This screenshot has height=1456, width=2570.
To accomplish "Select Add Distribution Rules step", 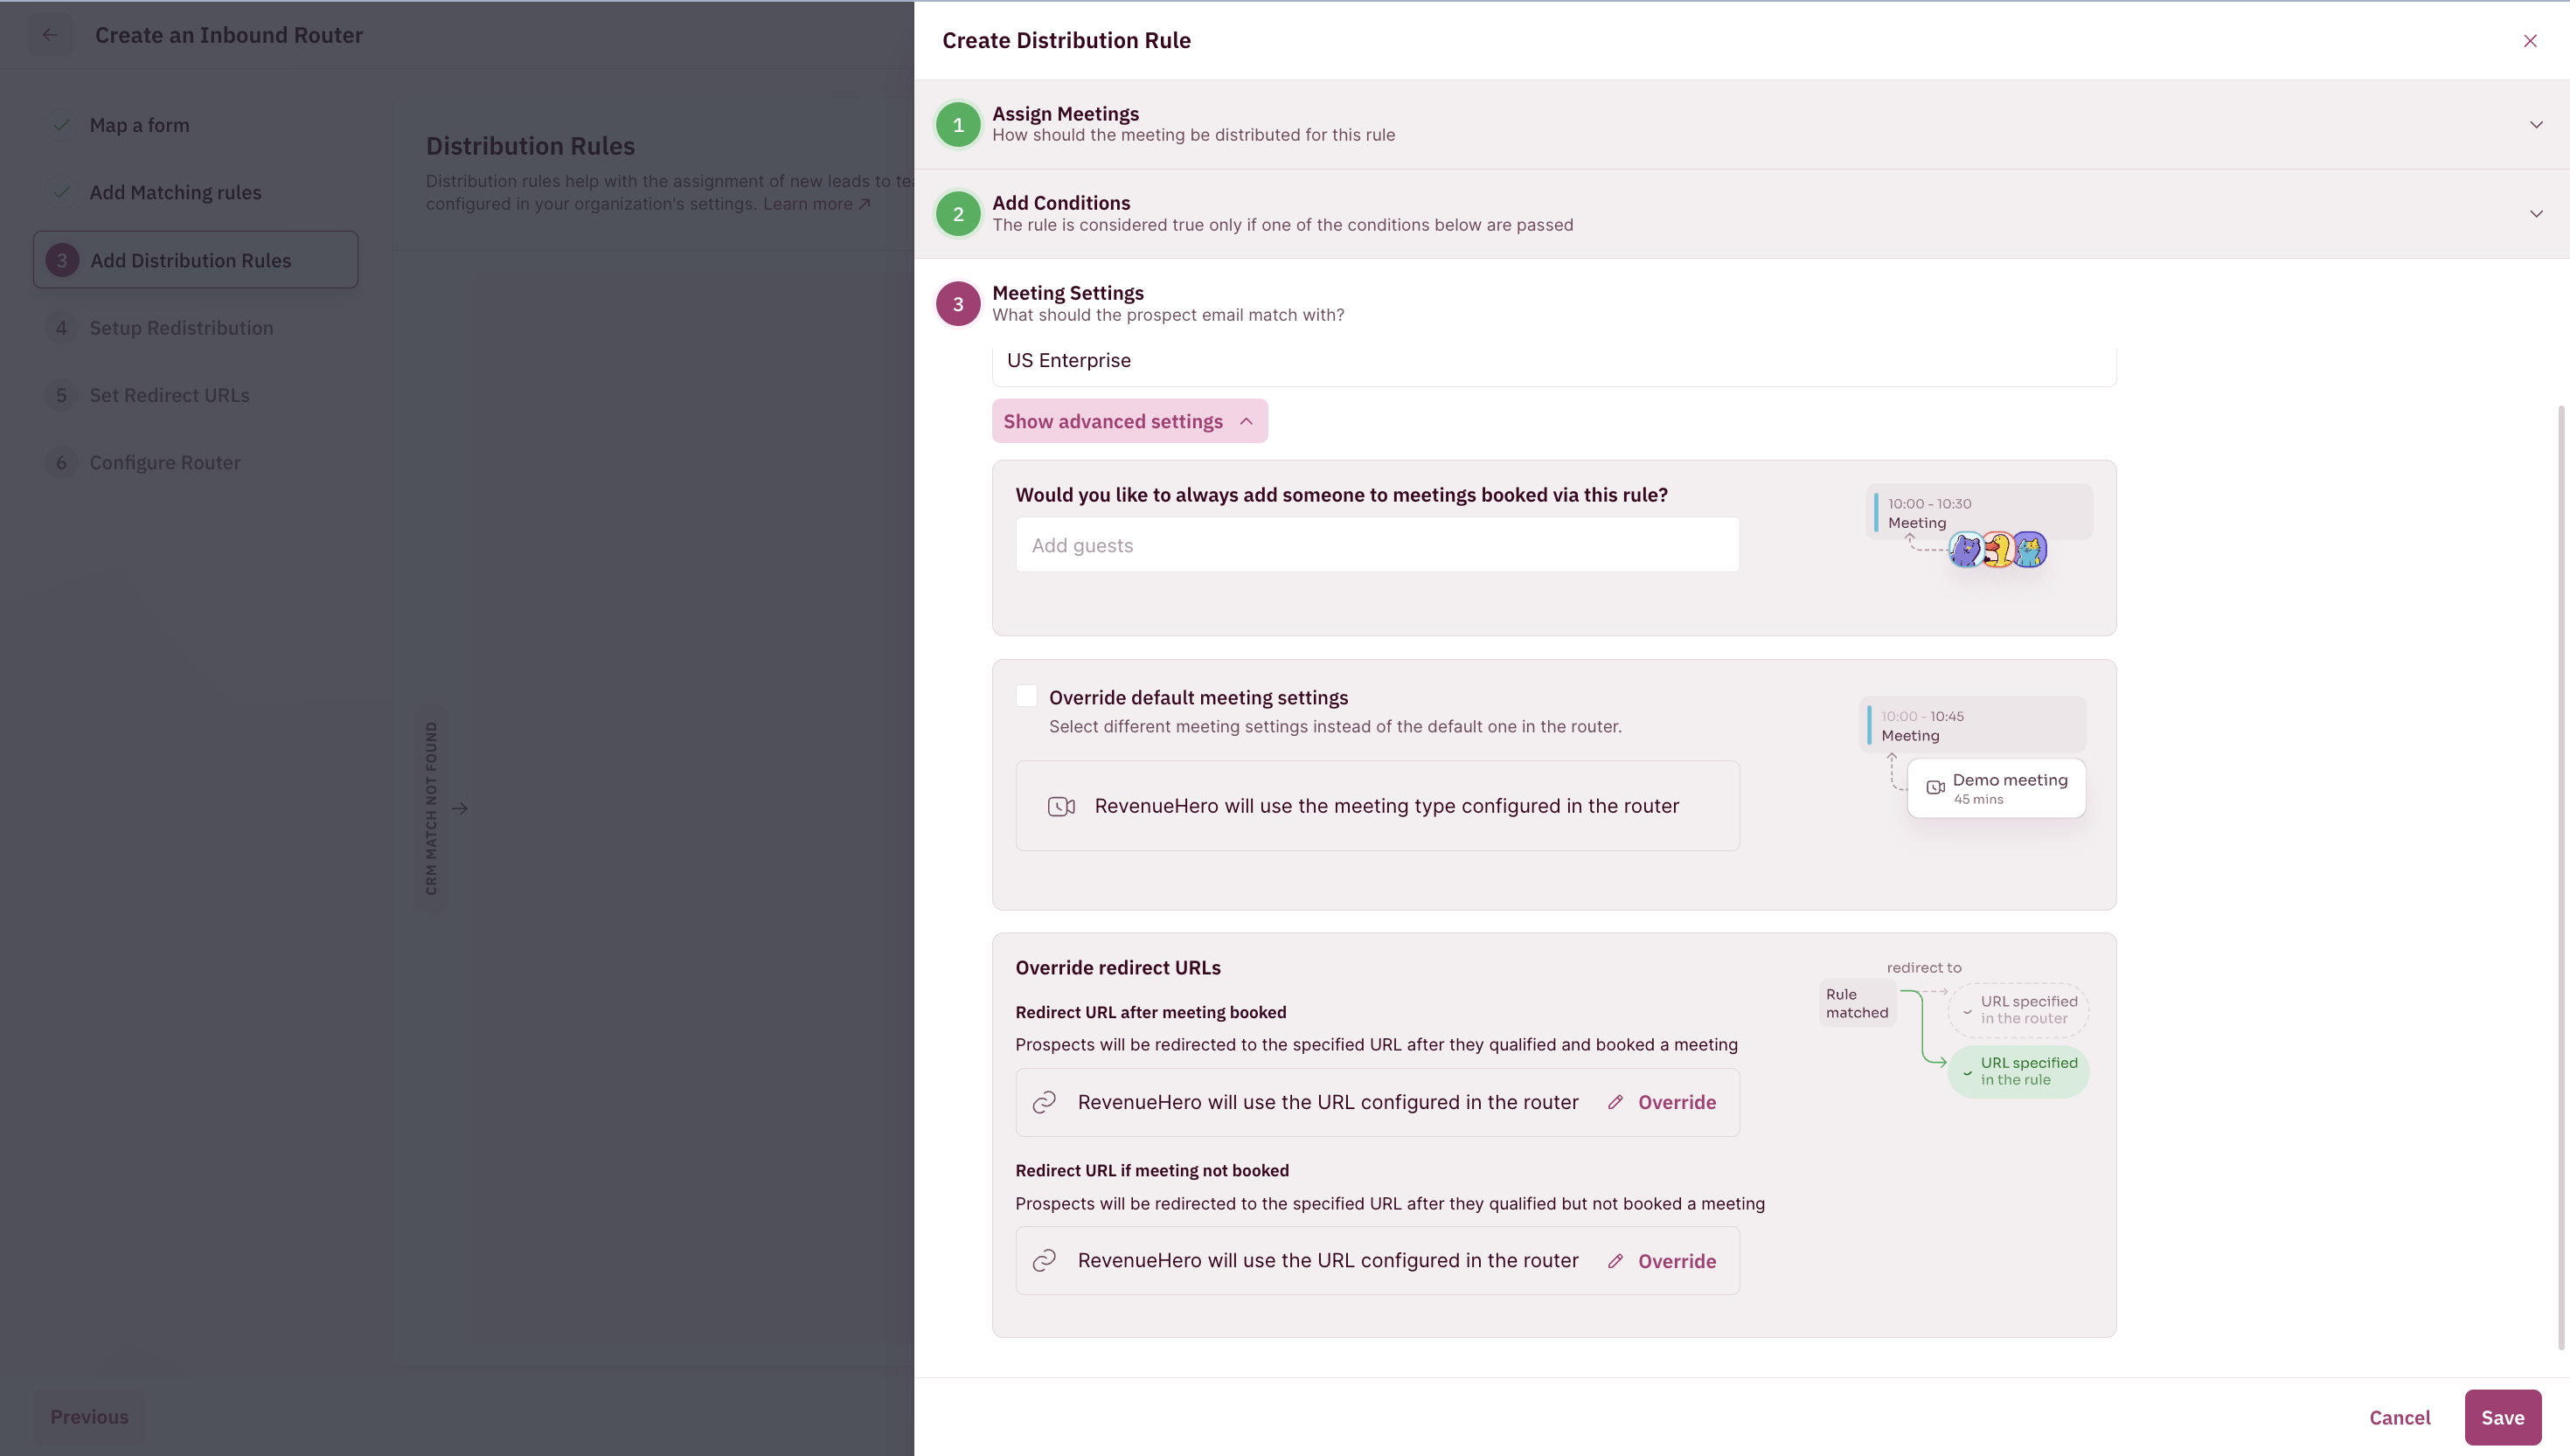I will (195, 260).
